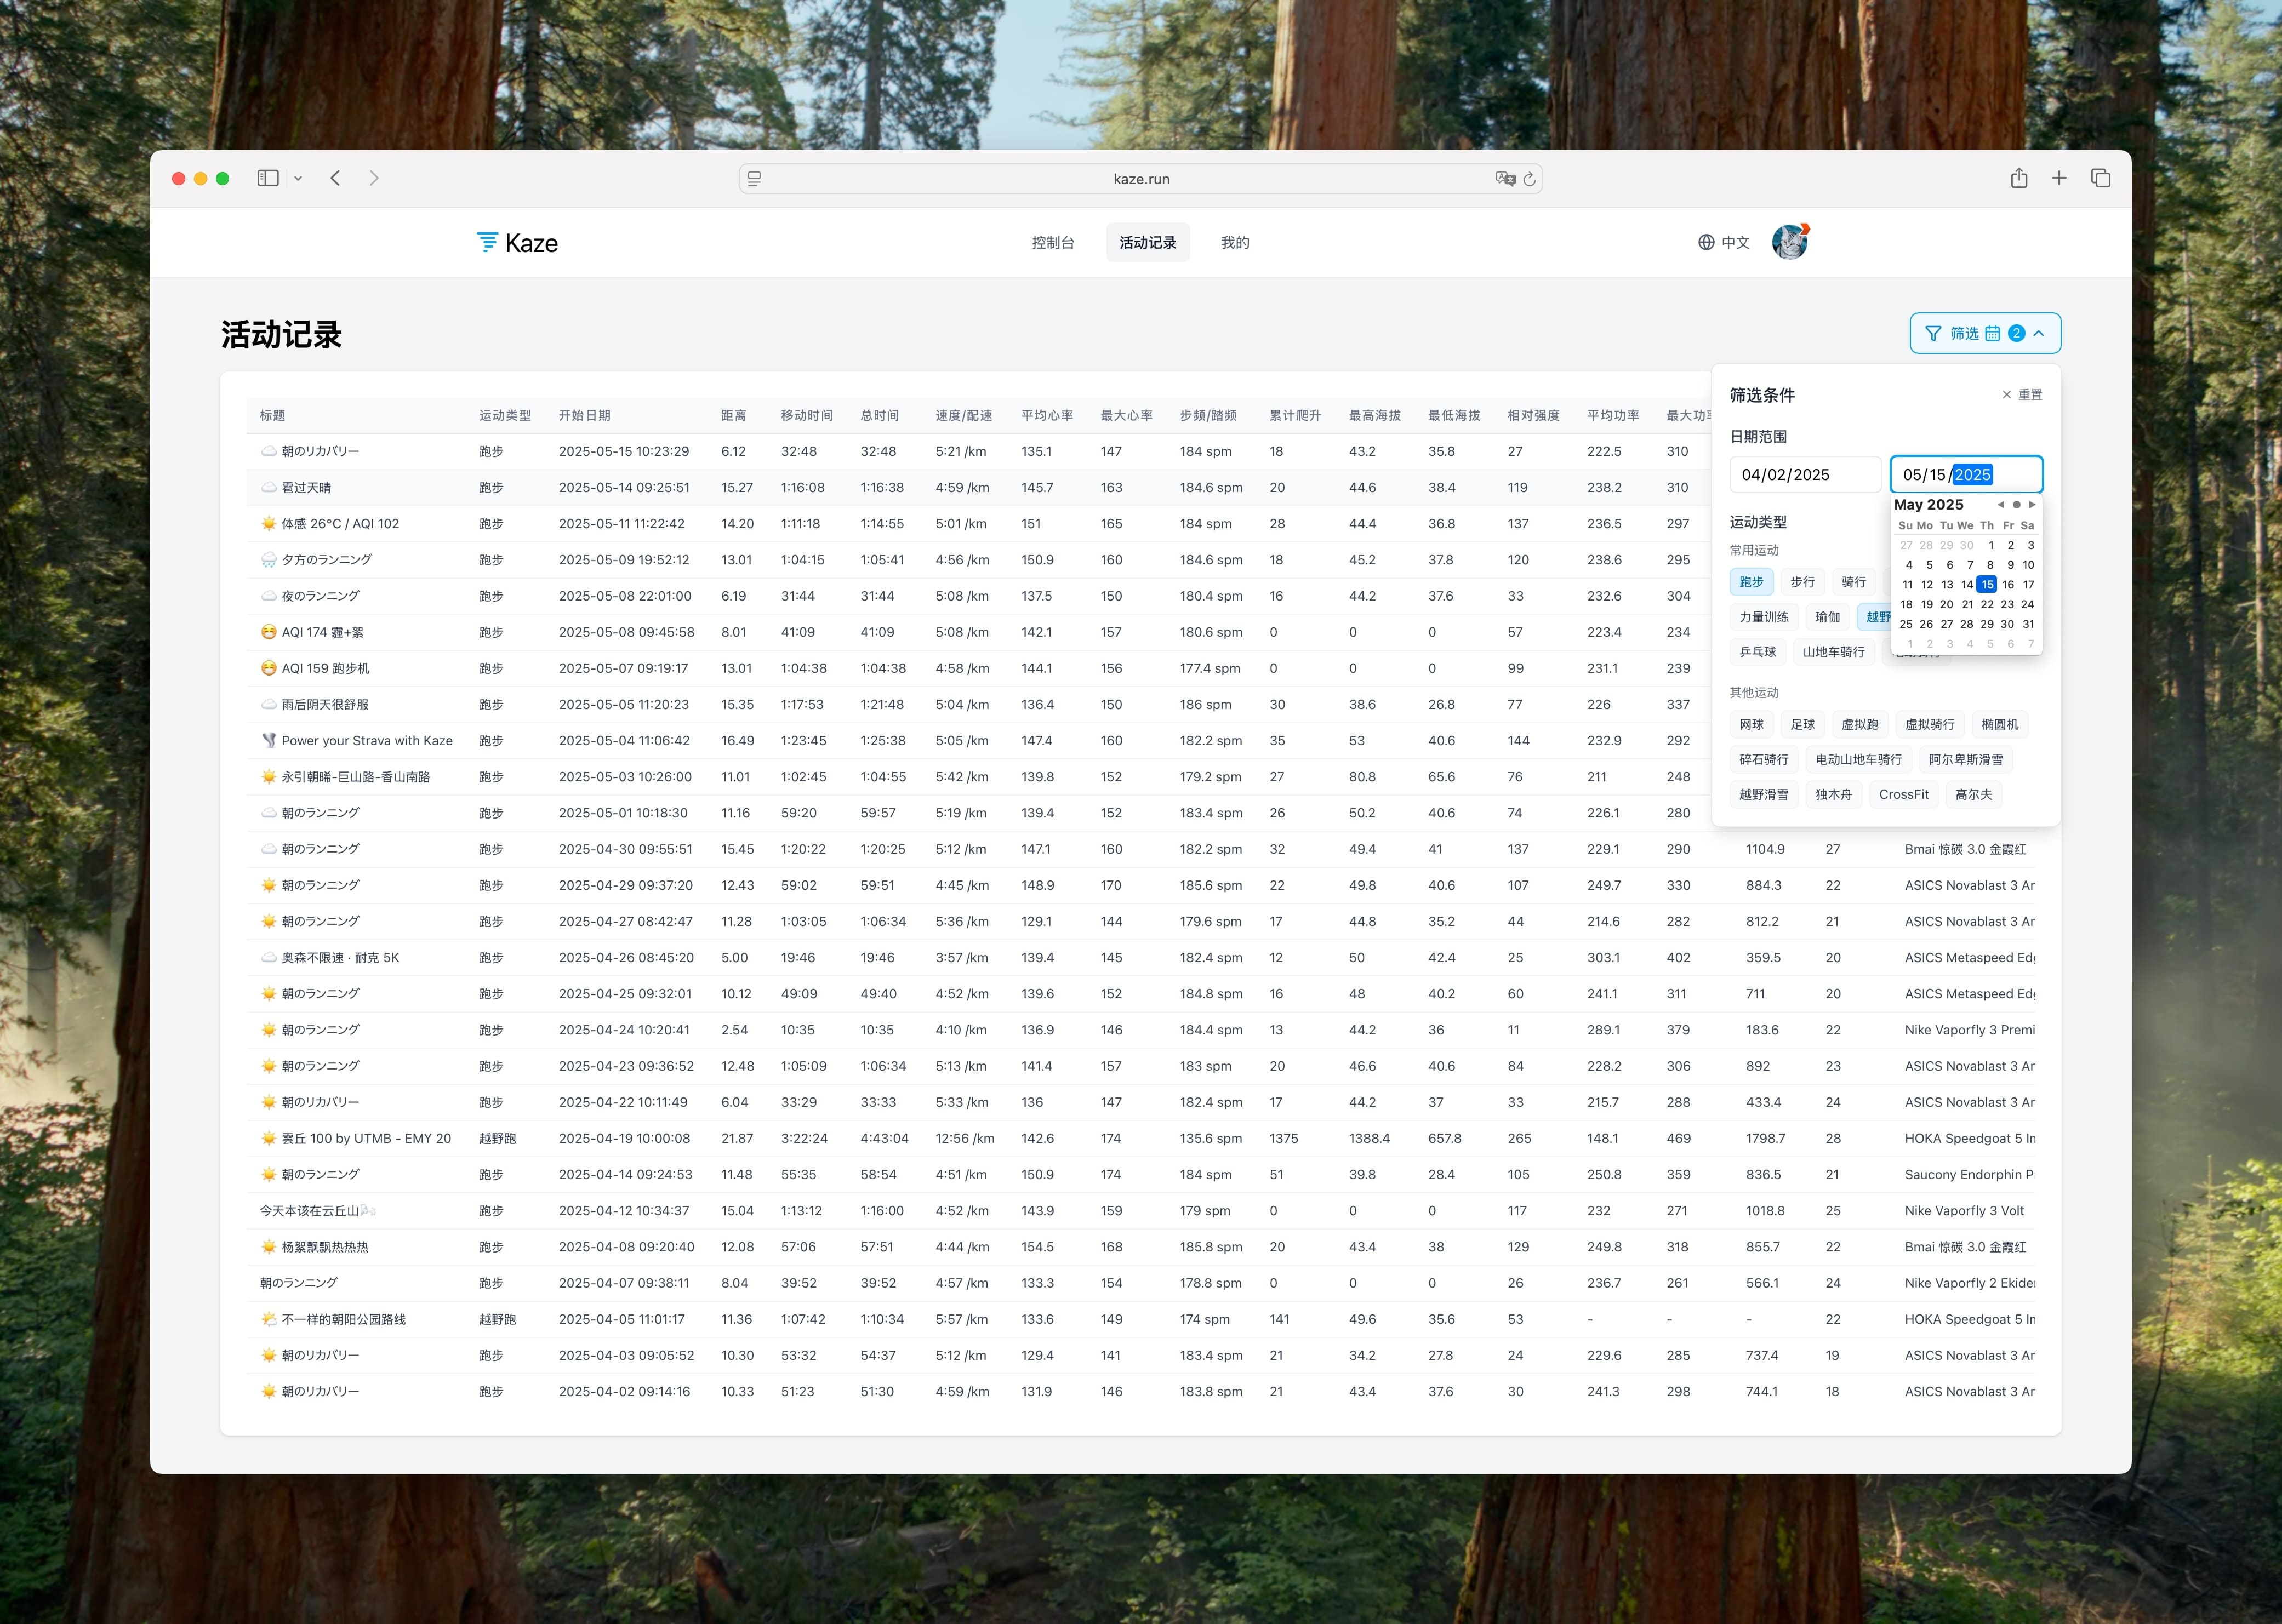Switch to the 控制台 tab
Screen dimensions: 2282x1624
point(1053,242)
